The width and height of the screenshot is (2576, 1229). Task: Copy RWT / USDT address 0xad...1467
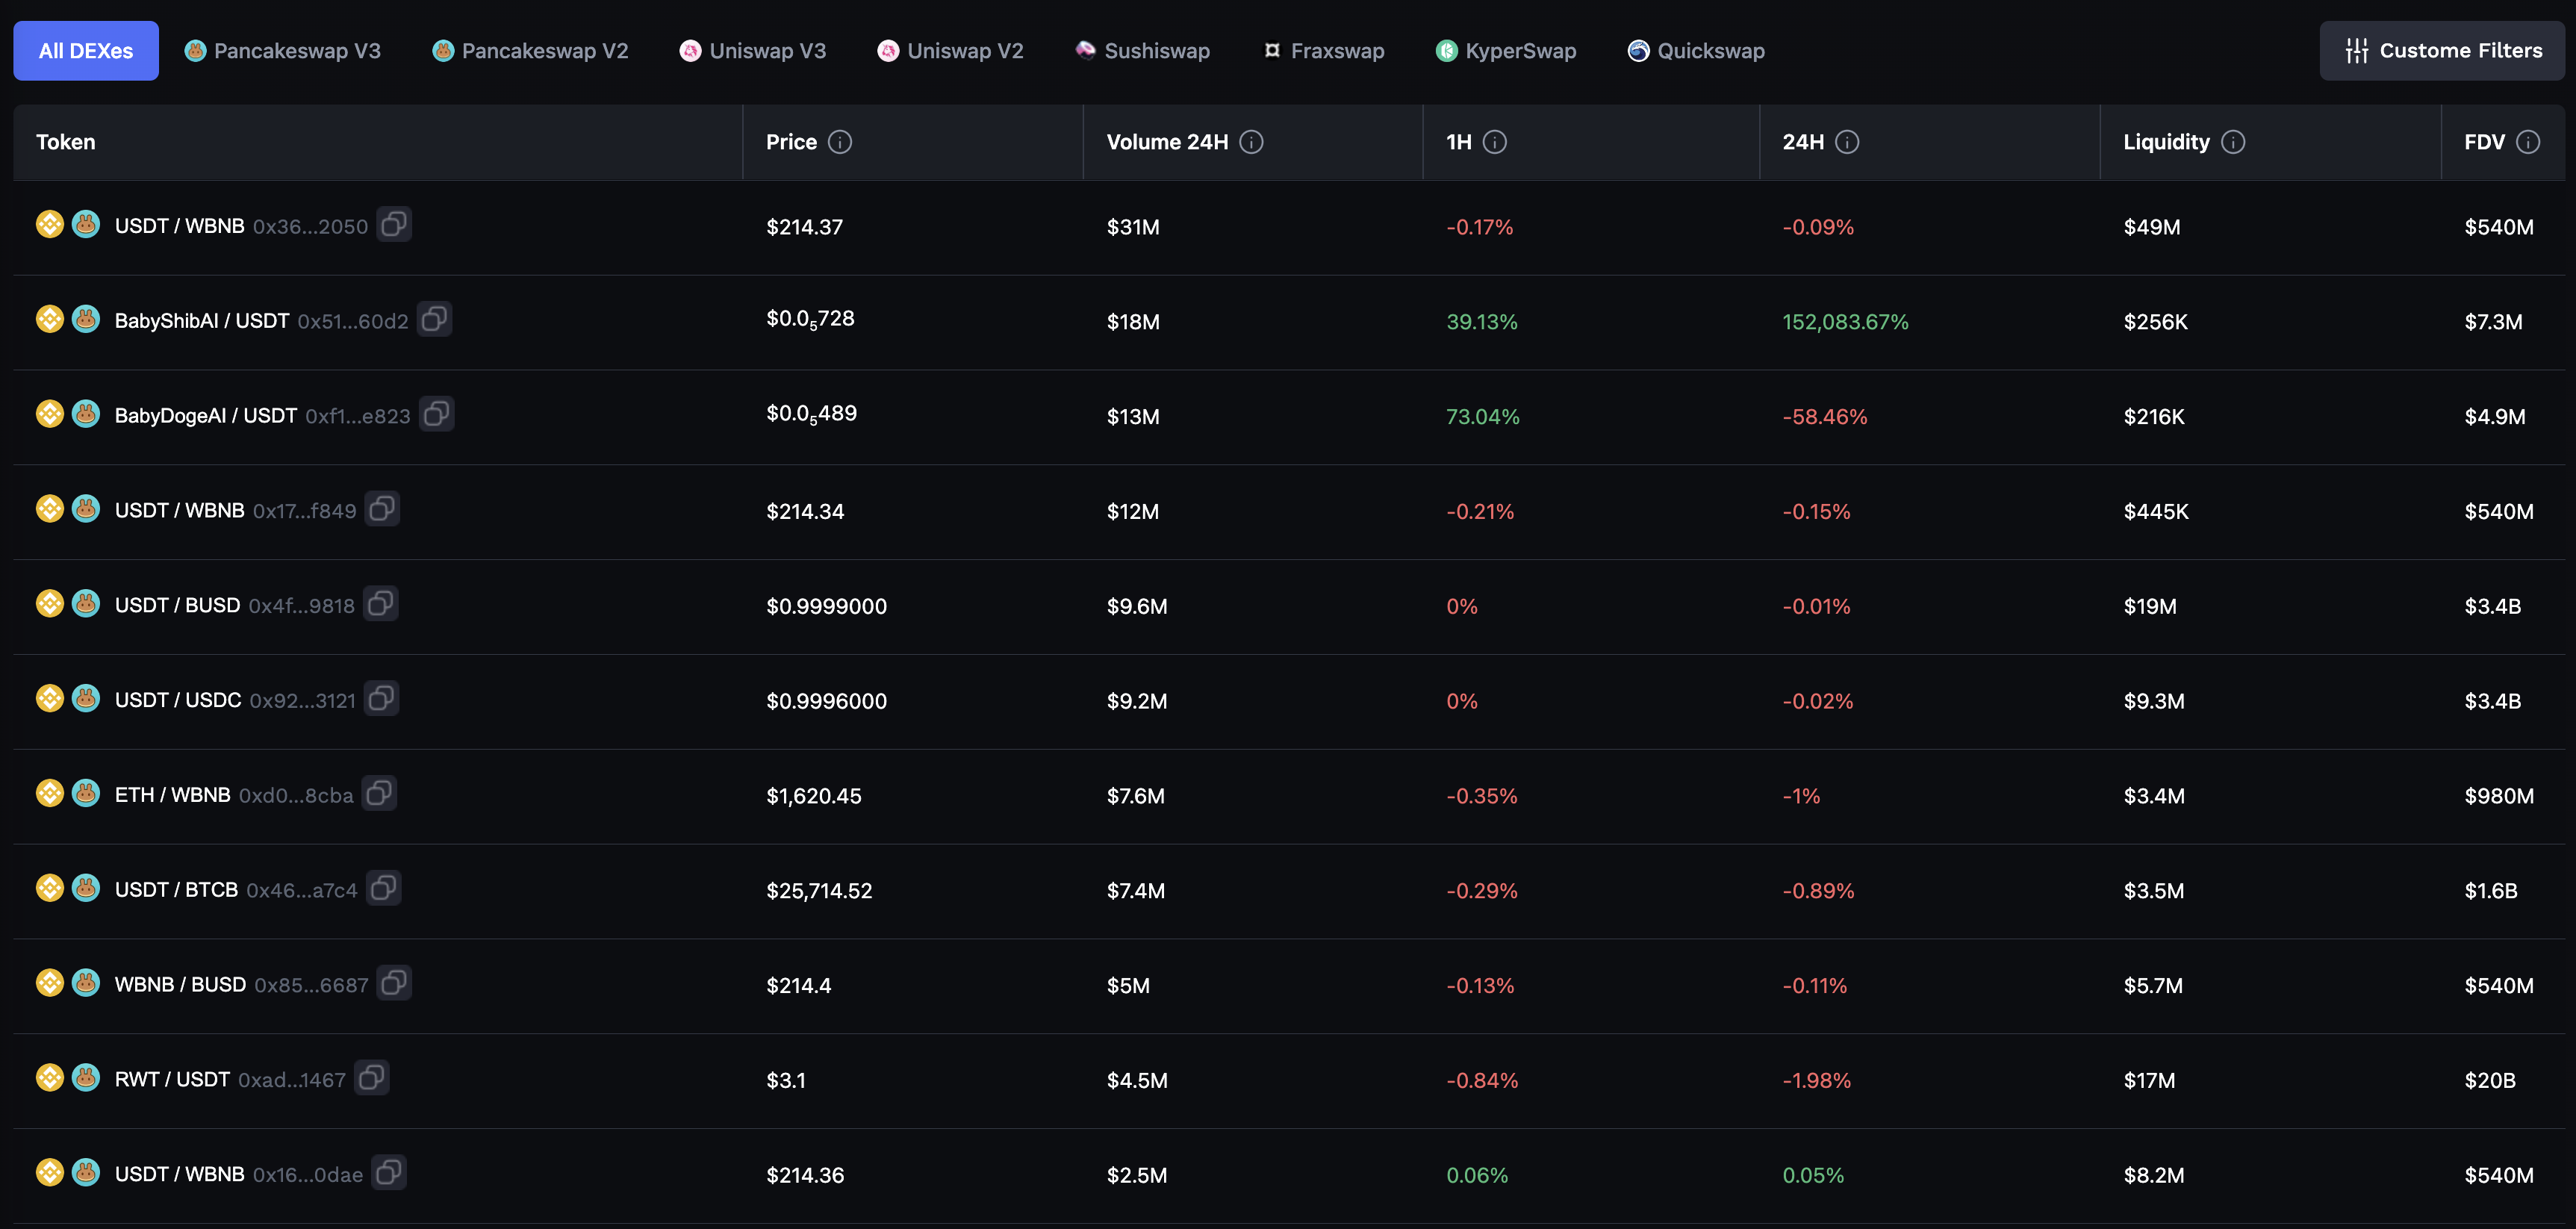click(371, 1078)
